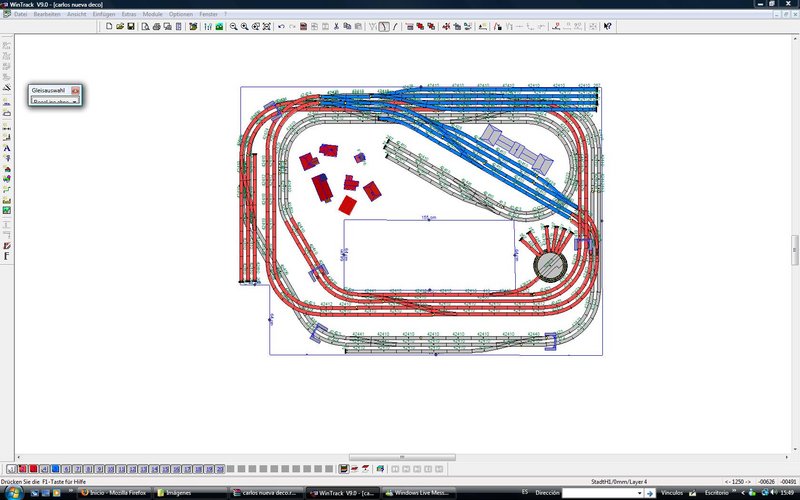Viewport: 800px width, 500px height.
Task: Select the bold F tool at sidebar bottom
Action: tap(7, 256)
